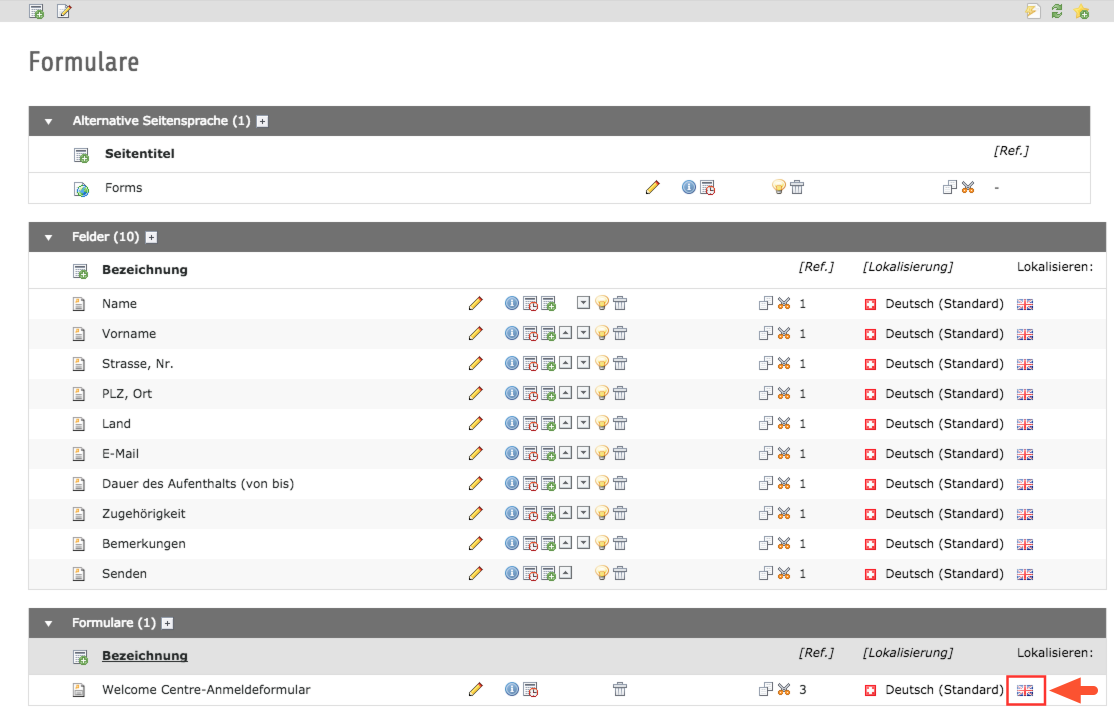The image size is (1114, 717).
Task: Move the Name field down
Action: [583, 303]
